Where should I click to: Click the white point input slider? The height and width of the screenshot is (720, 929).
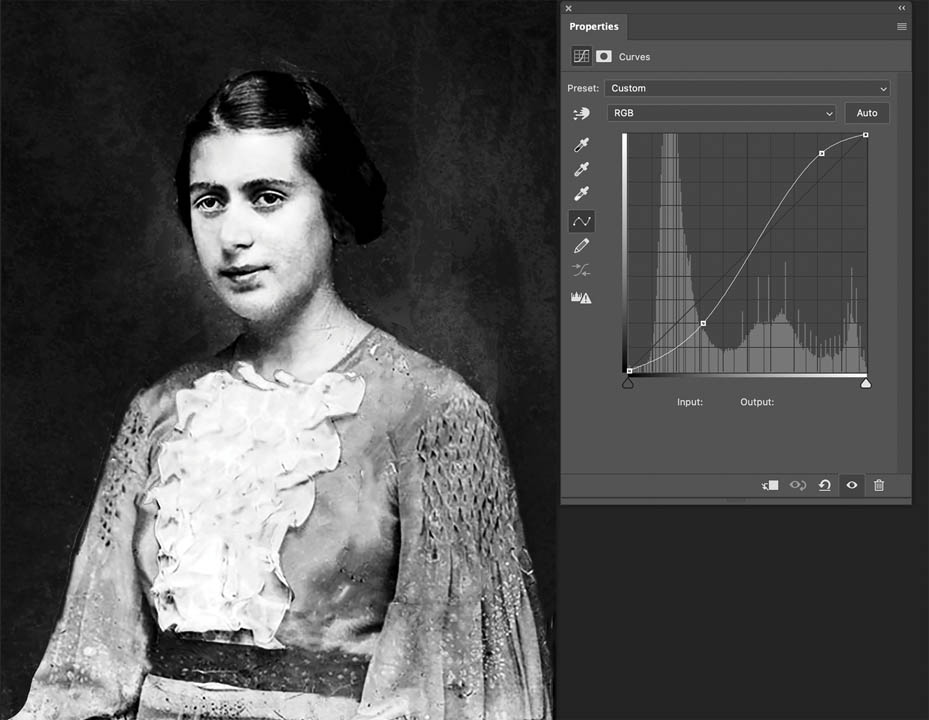[x=866, y=382]
